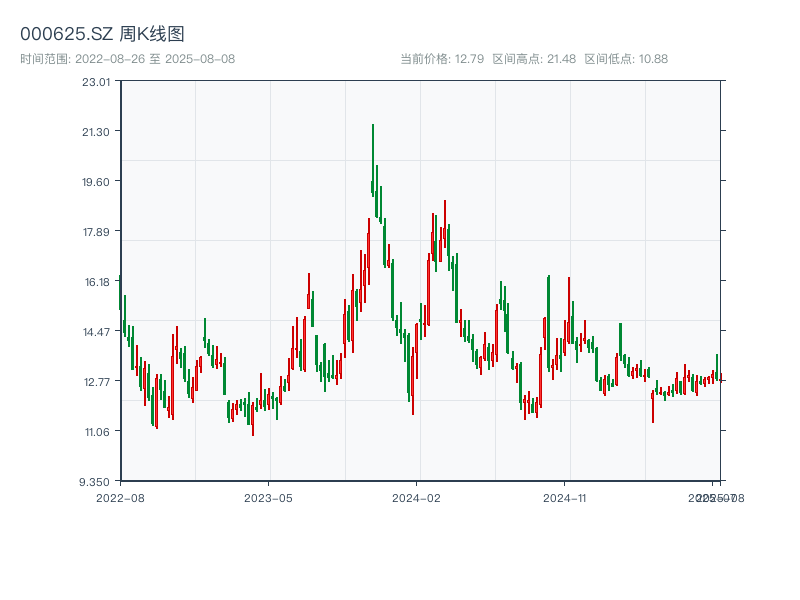Click the chart title 000625.SZ 周K线图

pos(102,34)
